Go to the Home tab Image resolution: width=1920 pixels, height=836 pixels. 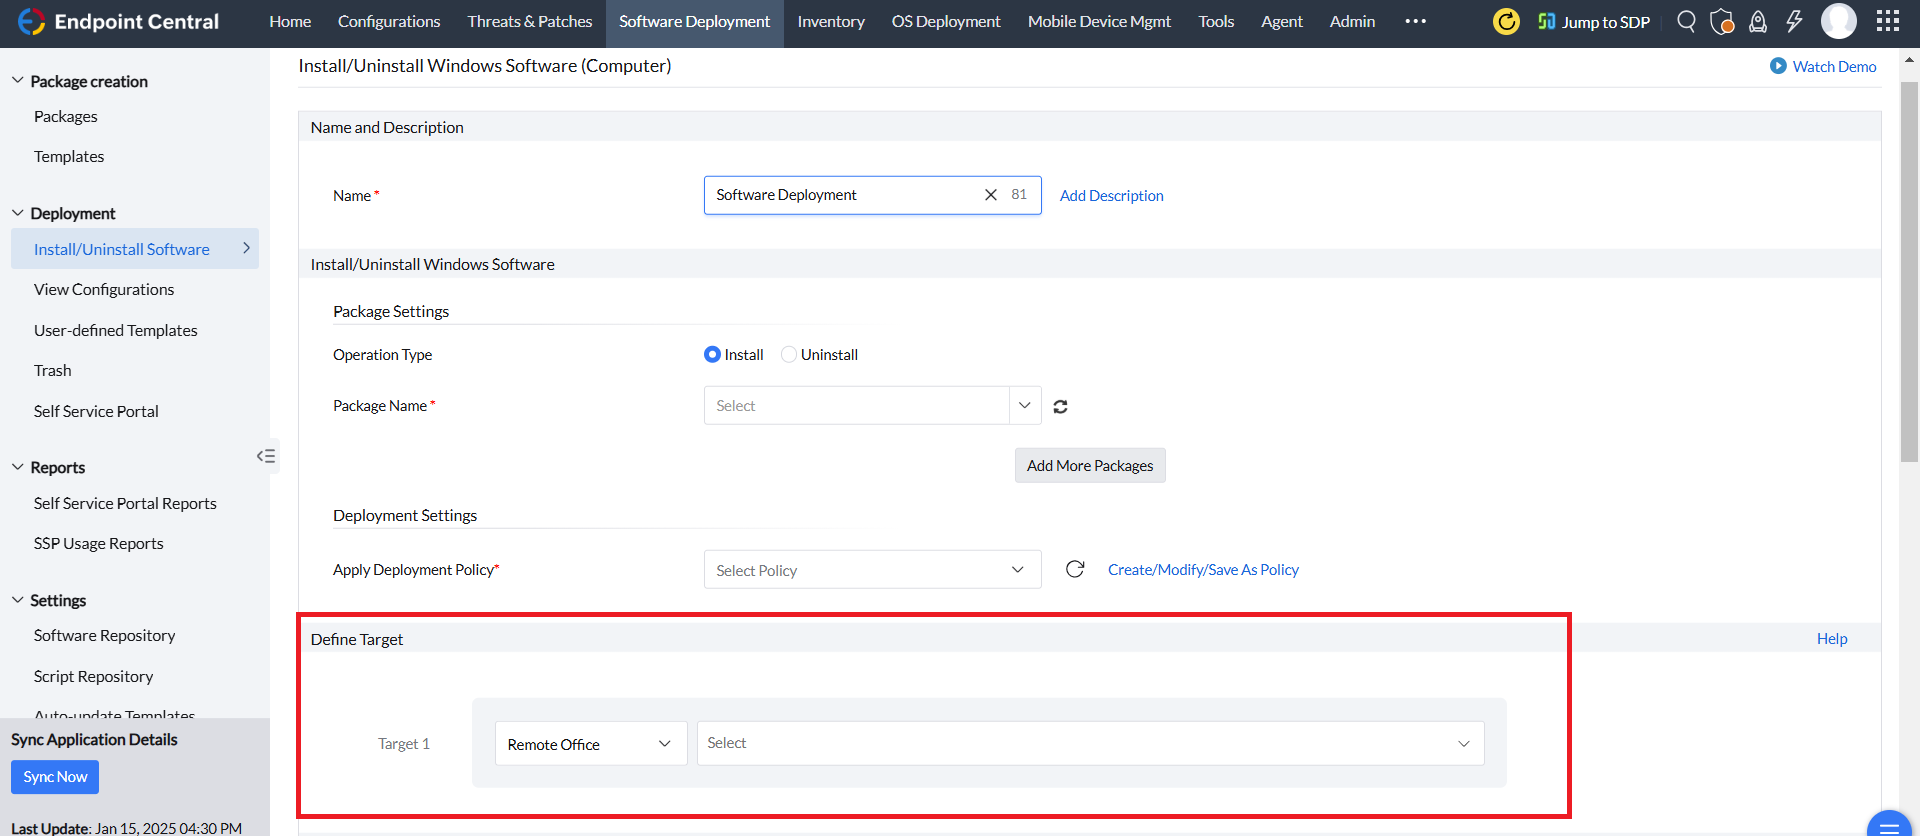coord(290,22)
